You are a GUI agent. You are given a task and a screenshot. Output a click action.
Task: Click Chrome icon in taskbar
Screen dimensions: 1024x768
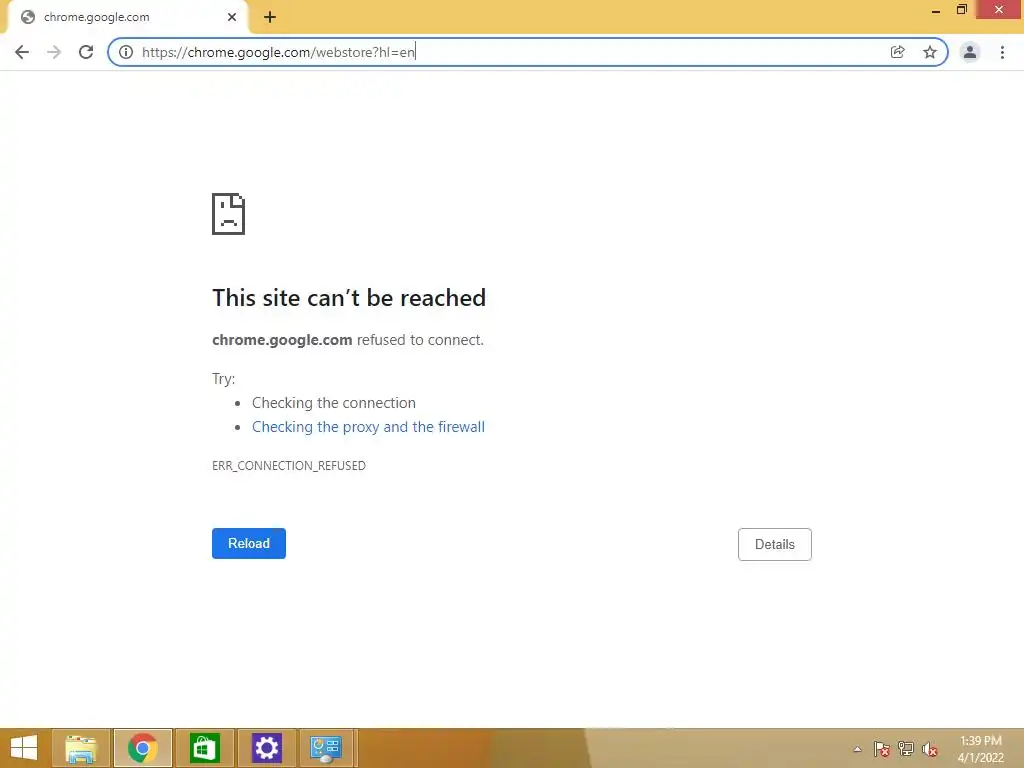143,748
